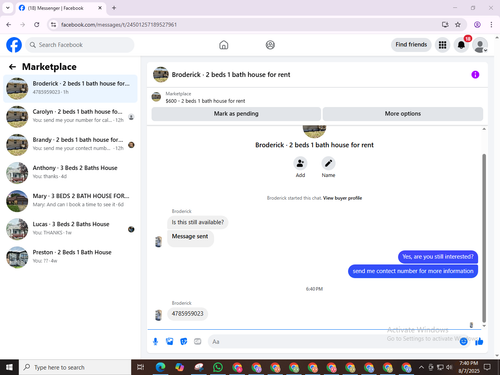Click Find friends button
The image size is (500, 375).
[x=411, y=45]
